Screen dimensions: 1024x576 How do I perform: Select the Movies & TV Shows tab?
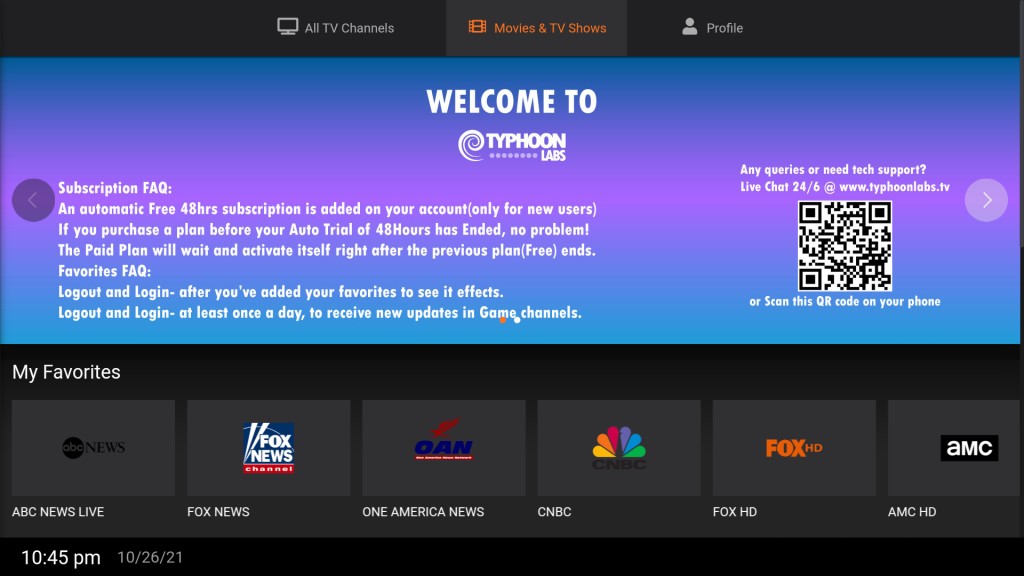click(x=537, y=28)
